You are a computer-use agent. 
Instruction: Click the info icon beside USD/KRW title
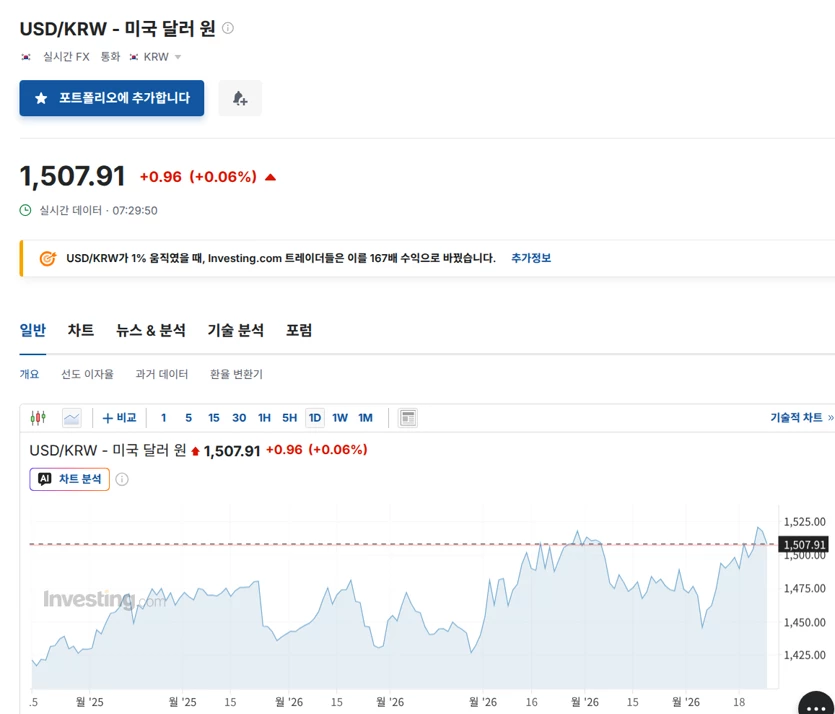click(227, 28)
